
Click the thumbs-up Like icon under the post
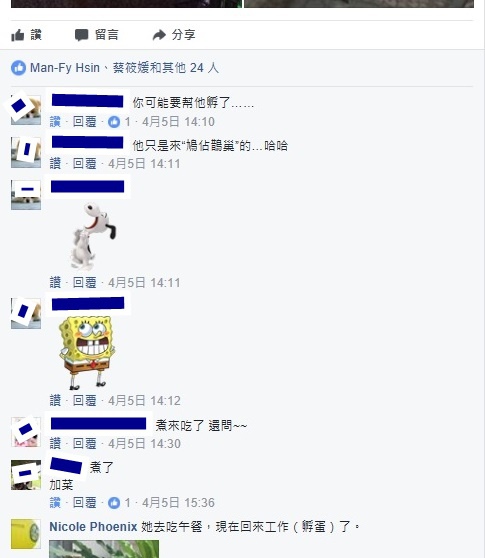pyautogui.click(x=17, y=35)
